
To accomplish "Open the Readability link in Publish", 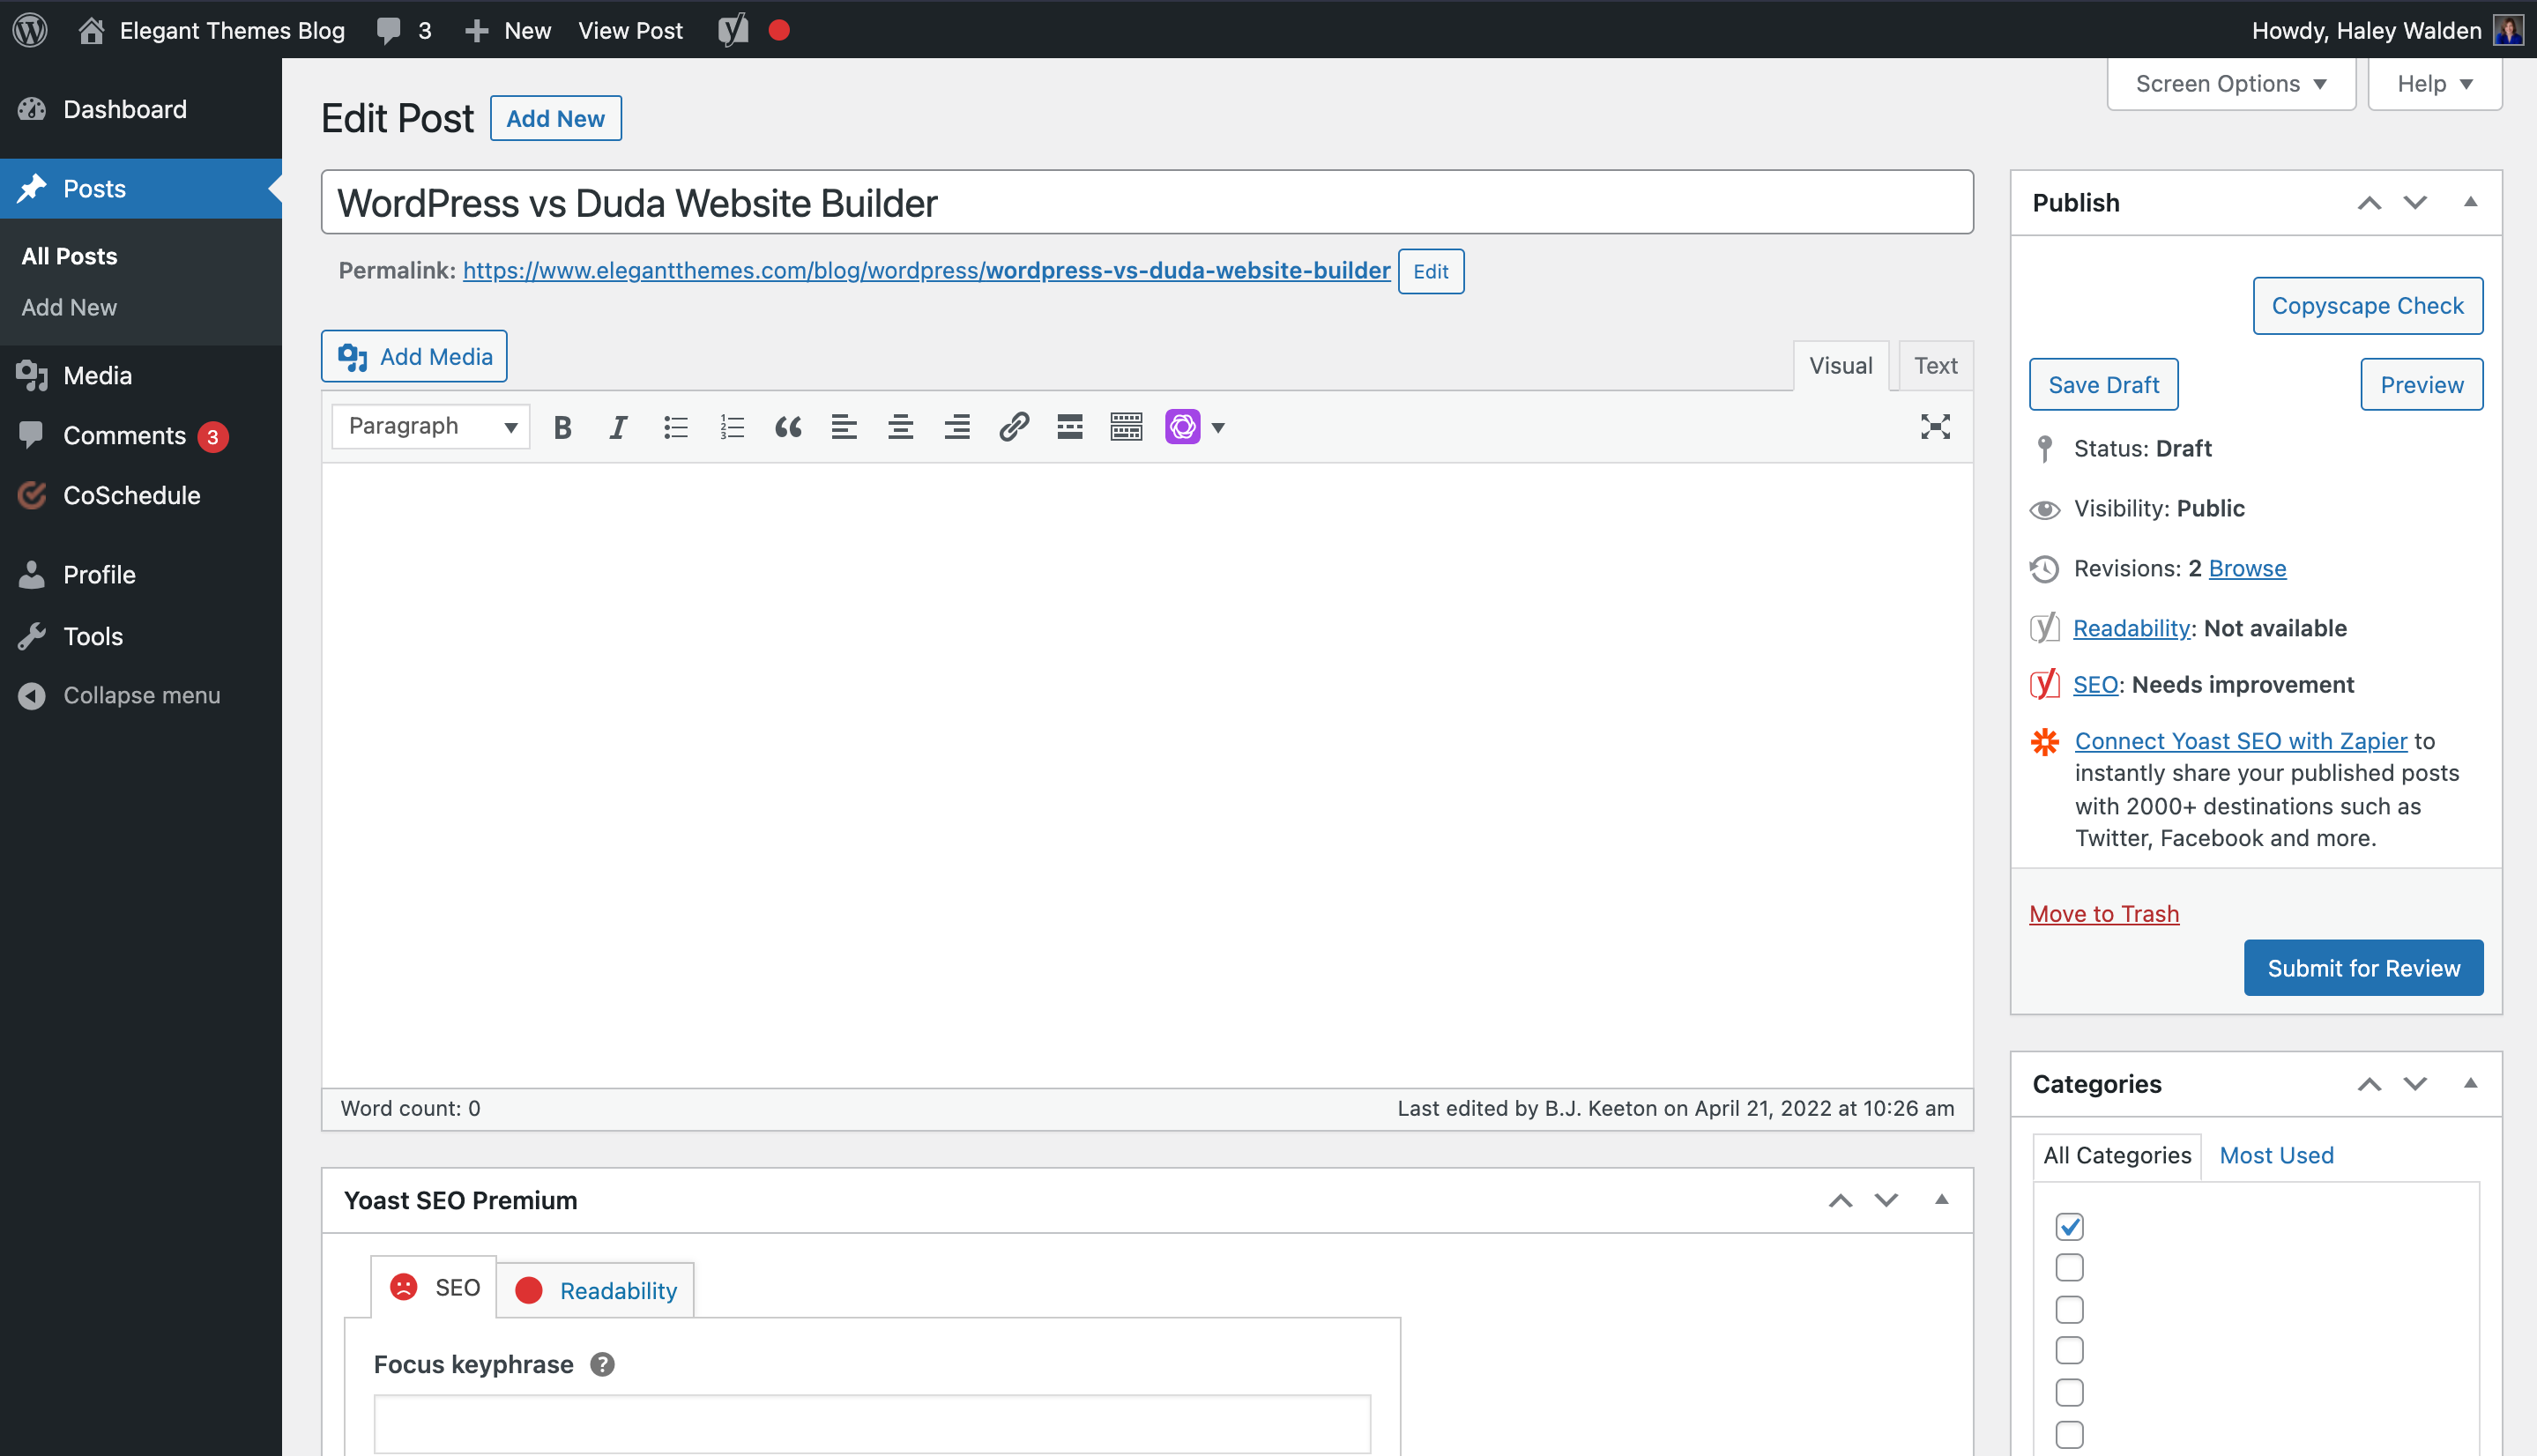I will [2131, 628].
